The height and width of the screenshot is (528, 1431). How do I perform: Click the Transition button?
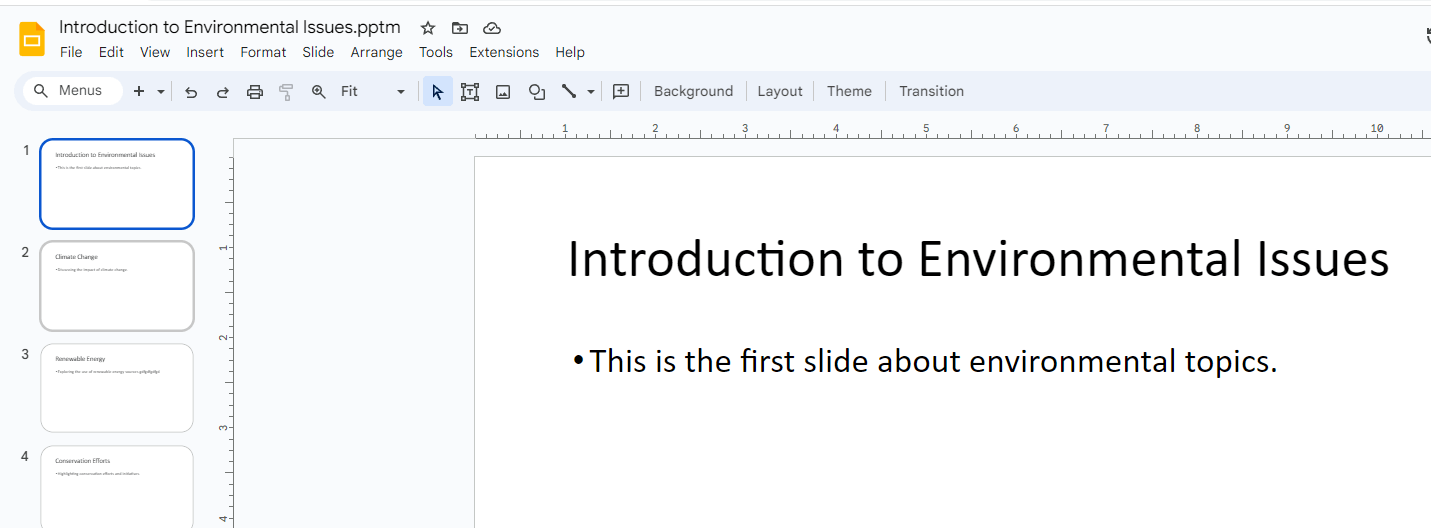tap(931, 91)
